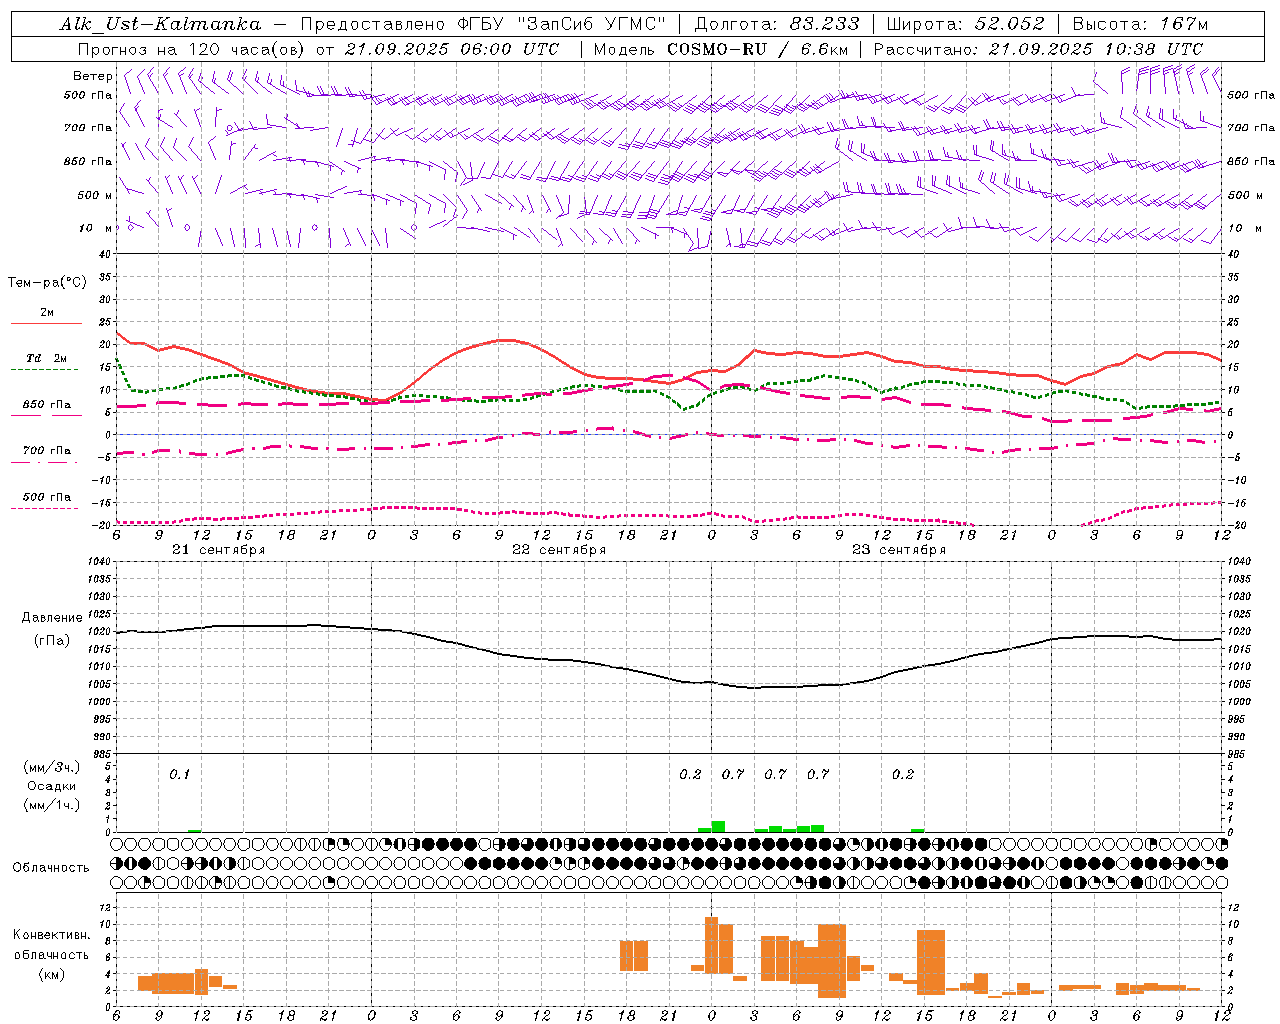Click the model label COSMO-RU / 6.6км
Image resolution: width=1280 pixels, height=1024 pixels.
click(756, 49)
